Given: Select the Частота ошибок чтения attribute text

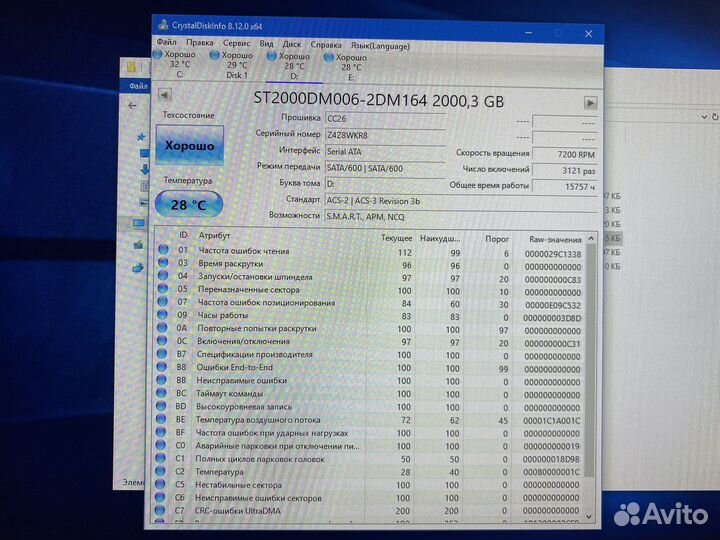Looking at the screenshot, I should tap(243, 251).
